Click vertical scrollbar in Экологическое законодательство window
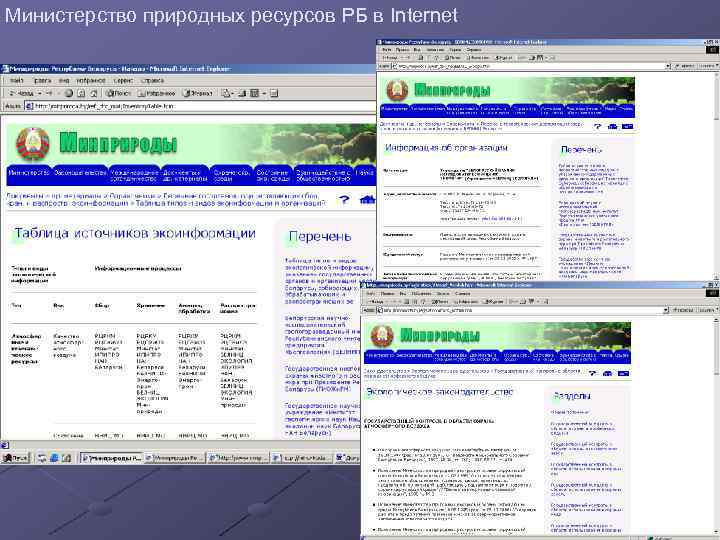This screenshot has height=540, width=720. 716,425
